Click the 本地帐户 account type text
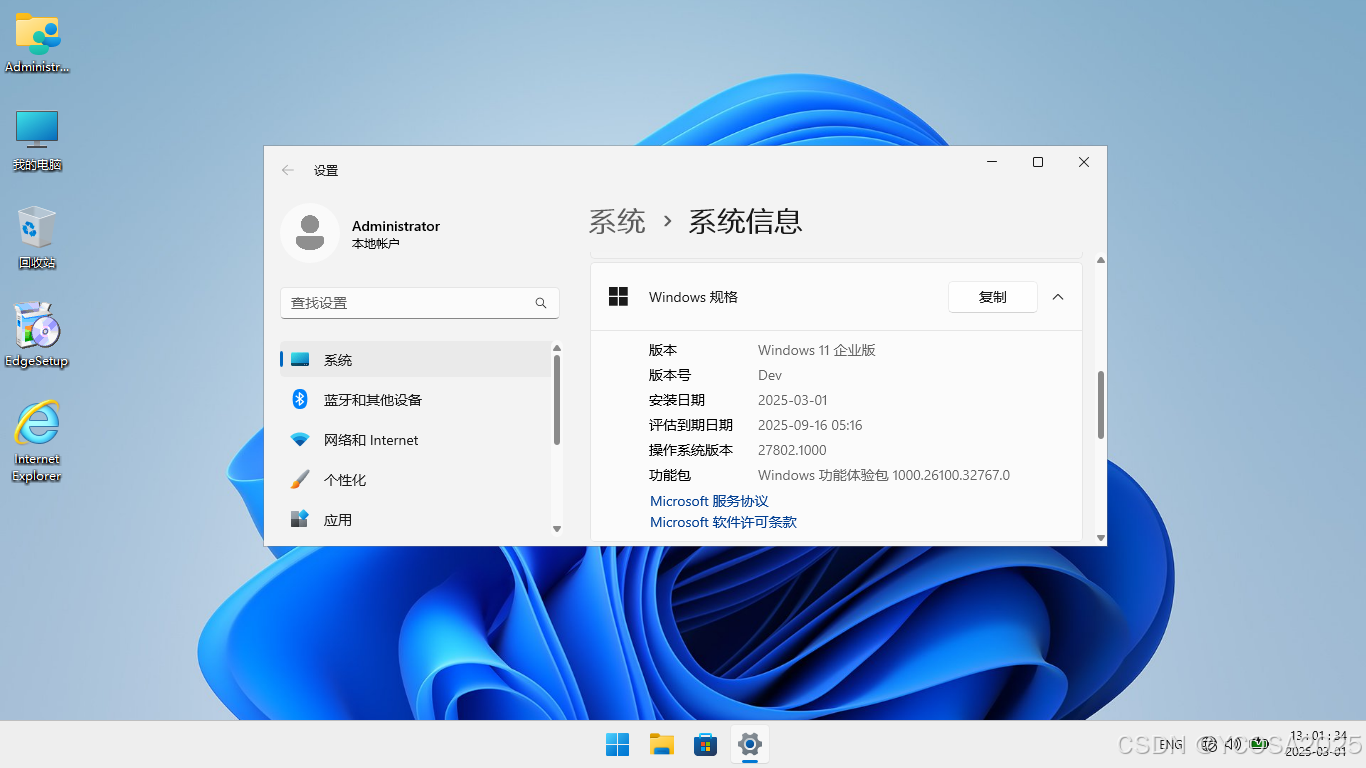This screenshot has width=1366, height=768. (x=376, y=244)
